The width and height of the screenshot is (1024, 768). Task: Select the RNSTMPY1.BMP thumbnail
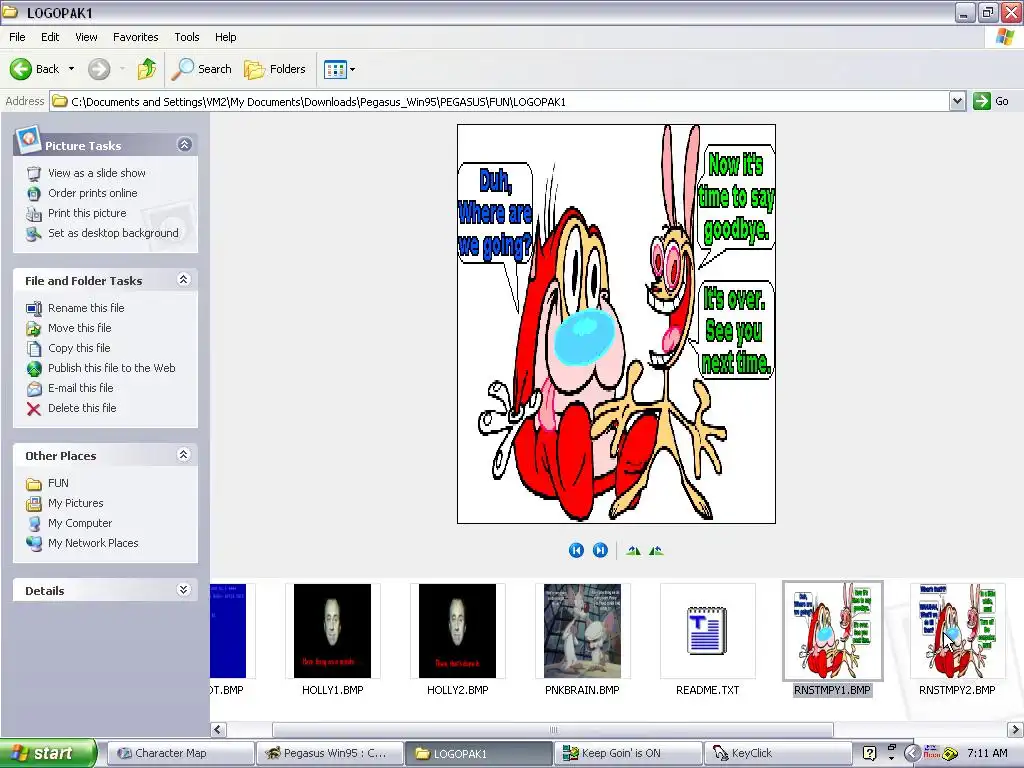[x=833, y=631]
